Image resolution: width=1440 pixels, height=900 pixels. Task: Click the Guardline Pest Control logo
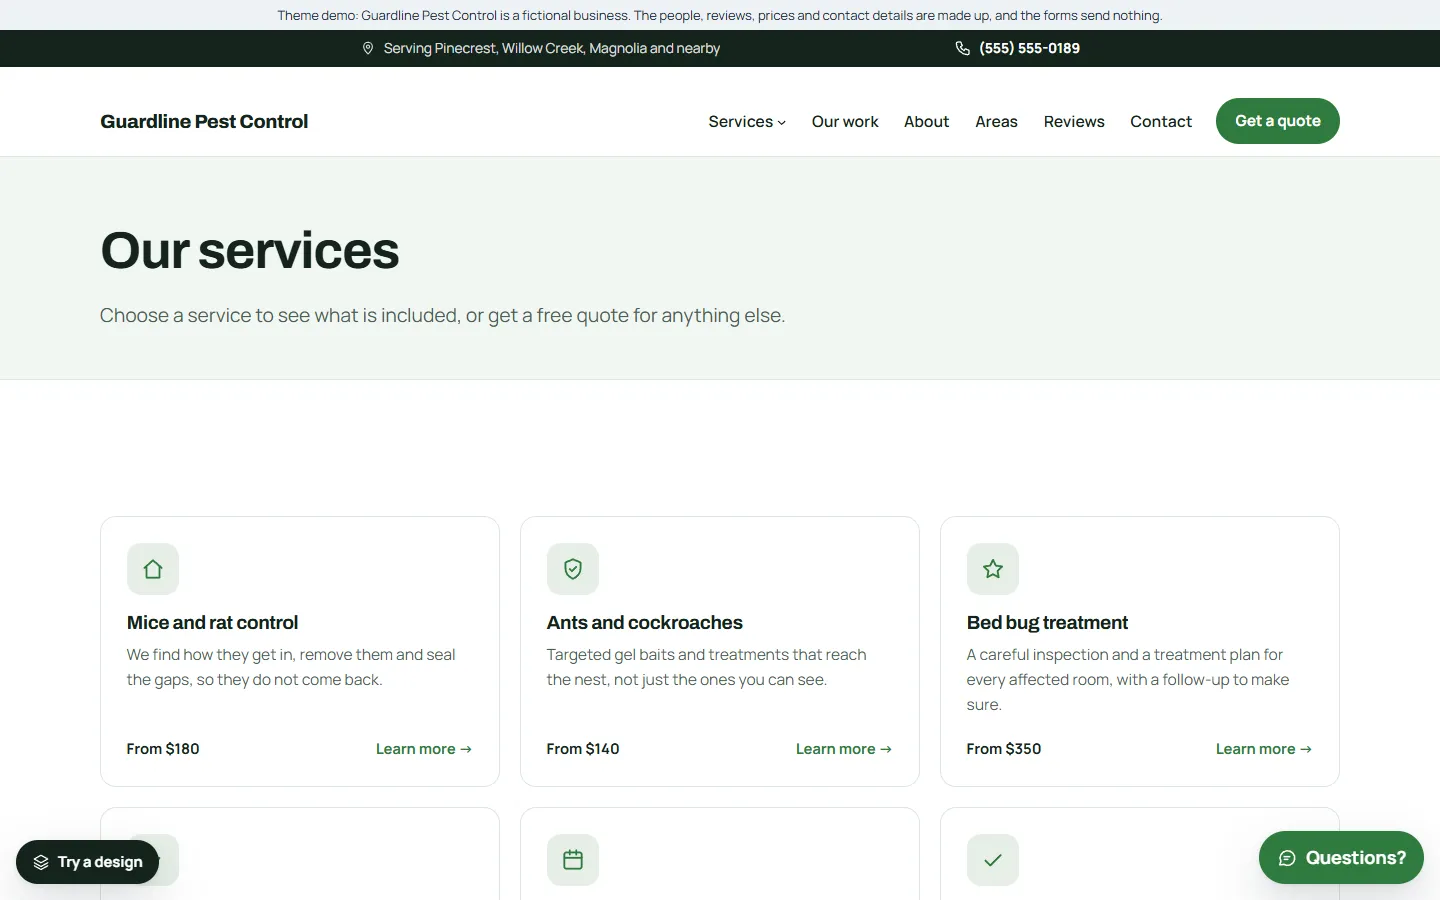pos(204,121)
